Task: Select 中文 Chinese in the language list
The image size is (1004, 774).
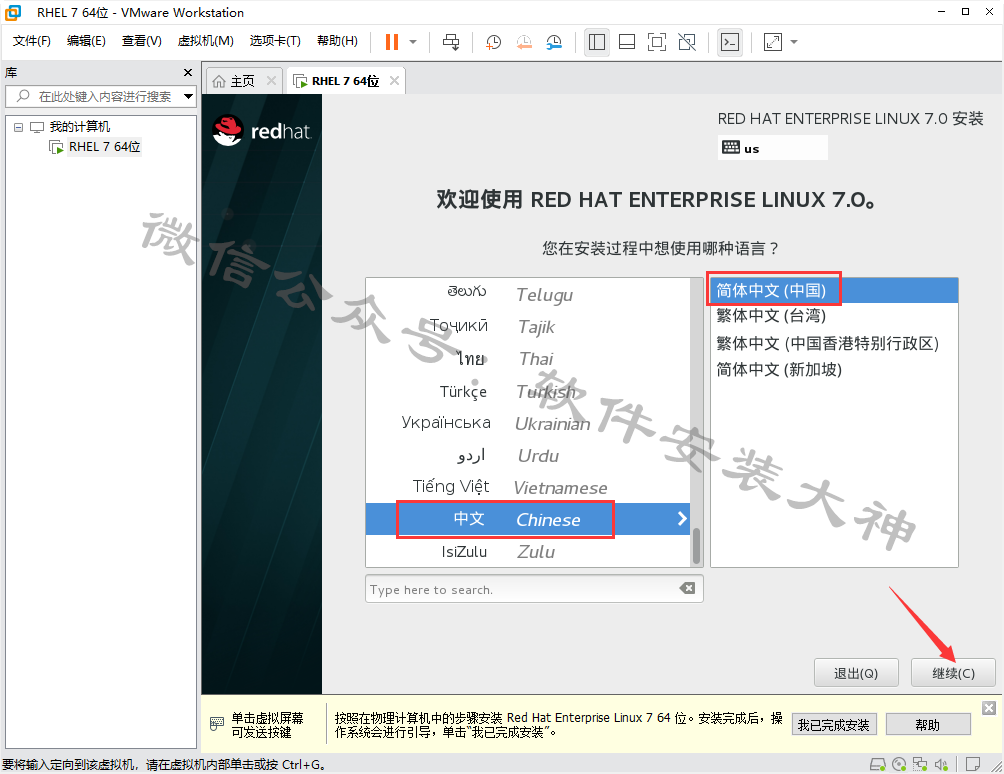Action: click(528, 519)
